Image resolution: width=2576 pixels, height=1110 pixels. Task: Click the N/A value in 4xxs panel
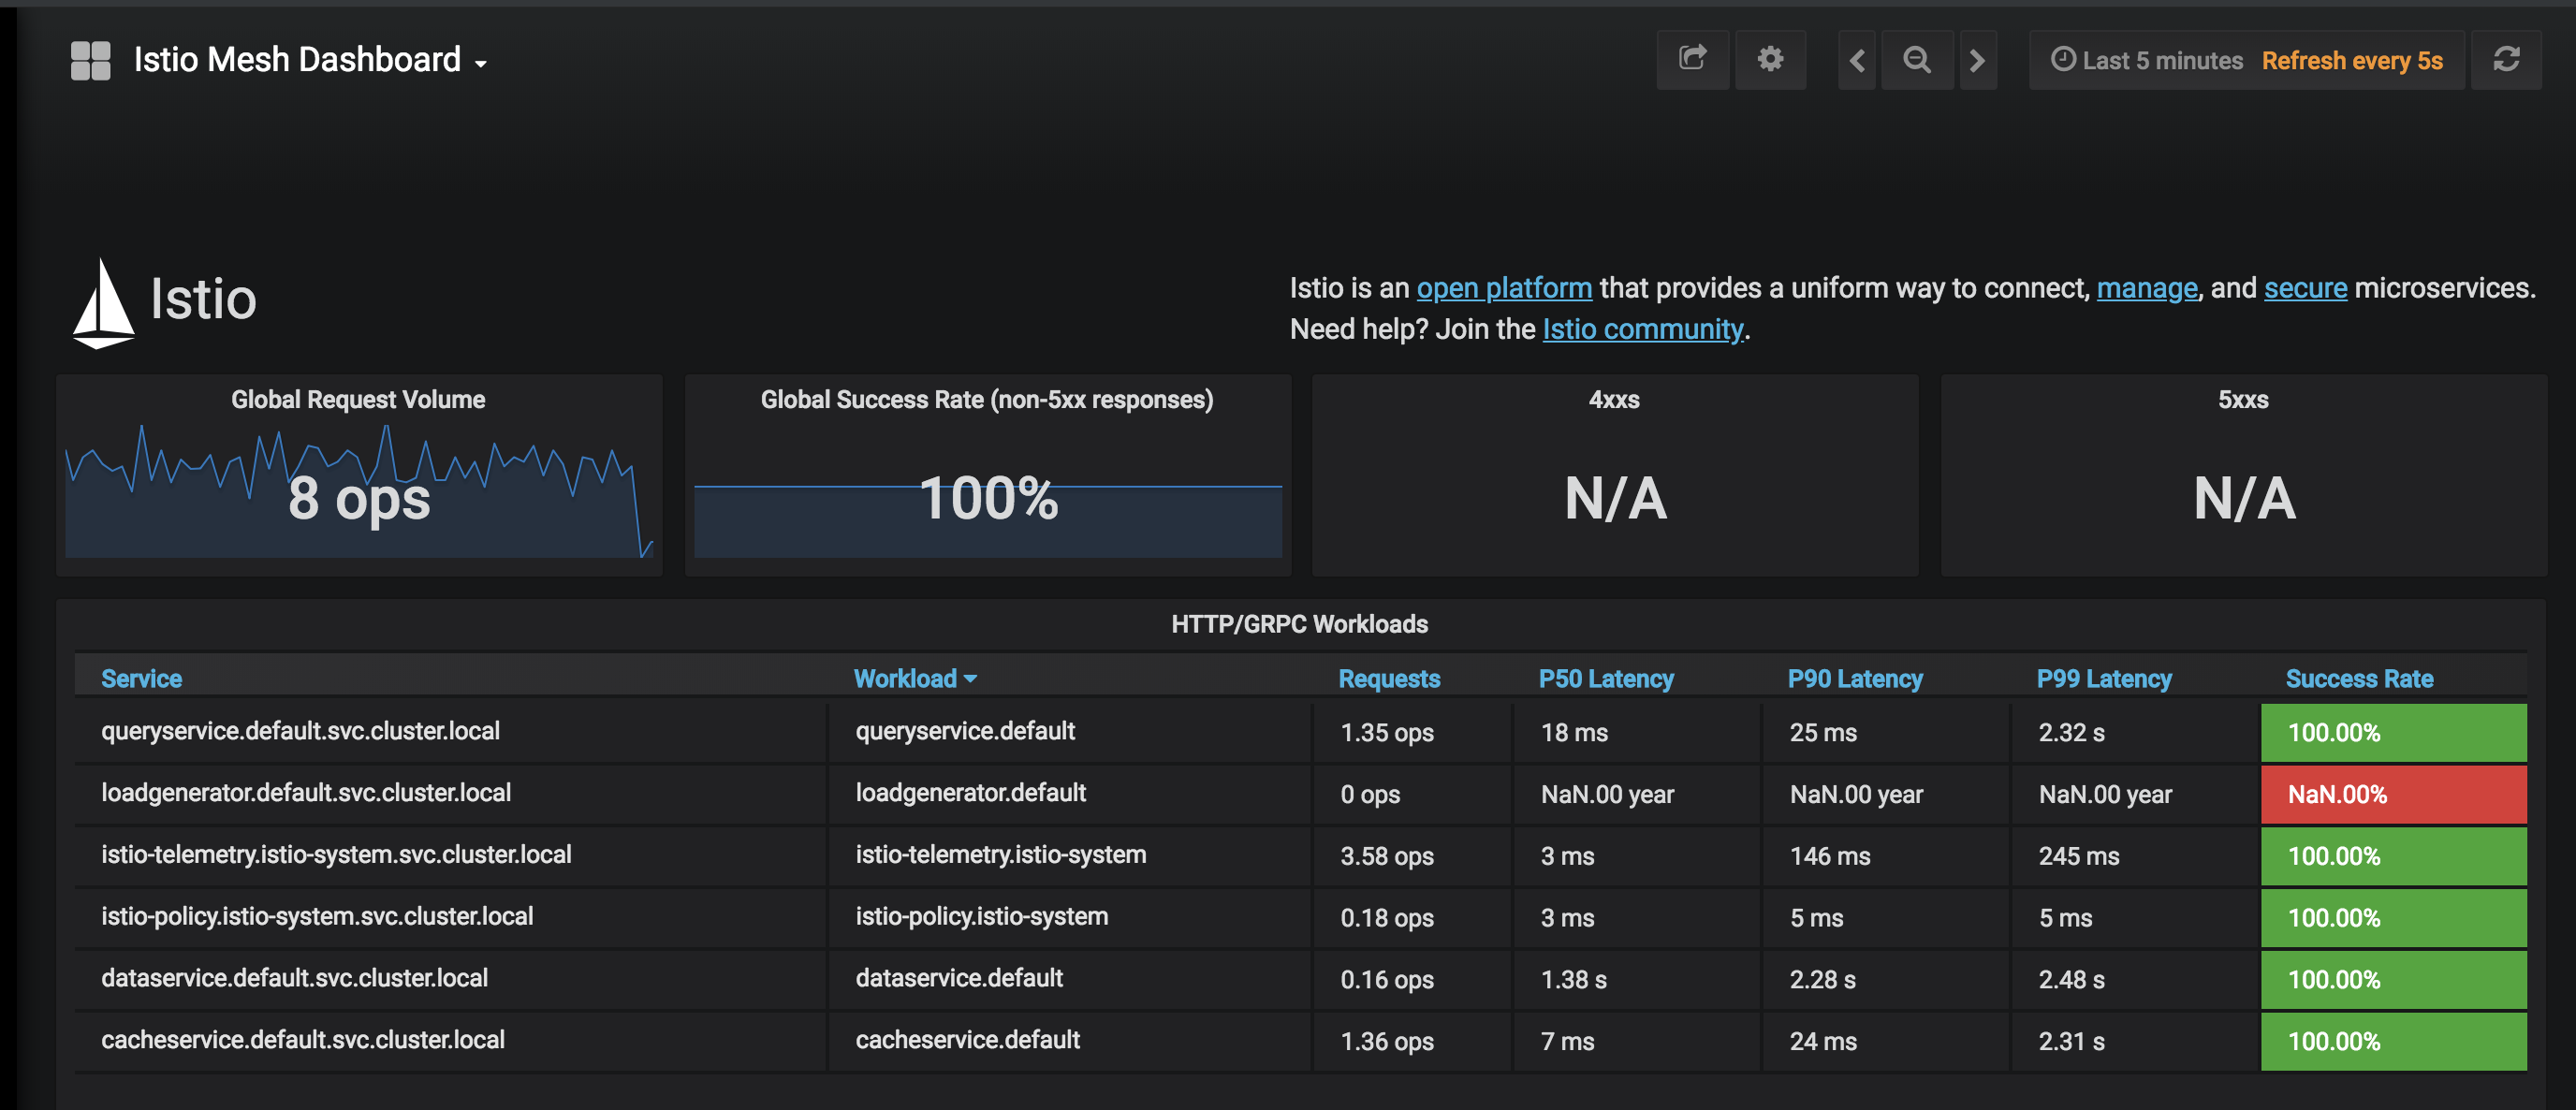(x=1615, y=498)
